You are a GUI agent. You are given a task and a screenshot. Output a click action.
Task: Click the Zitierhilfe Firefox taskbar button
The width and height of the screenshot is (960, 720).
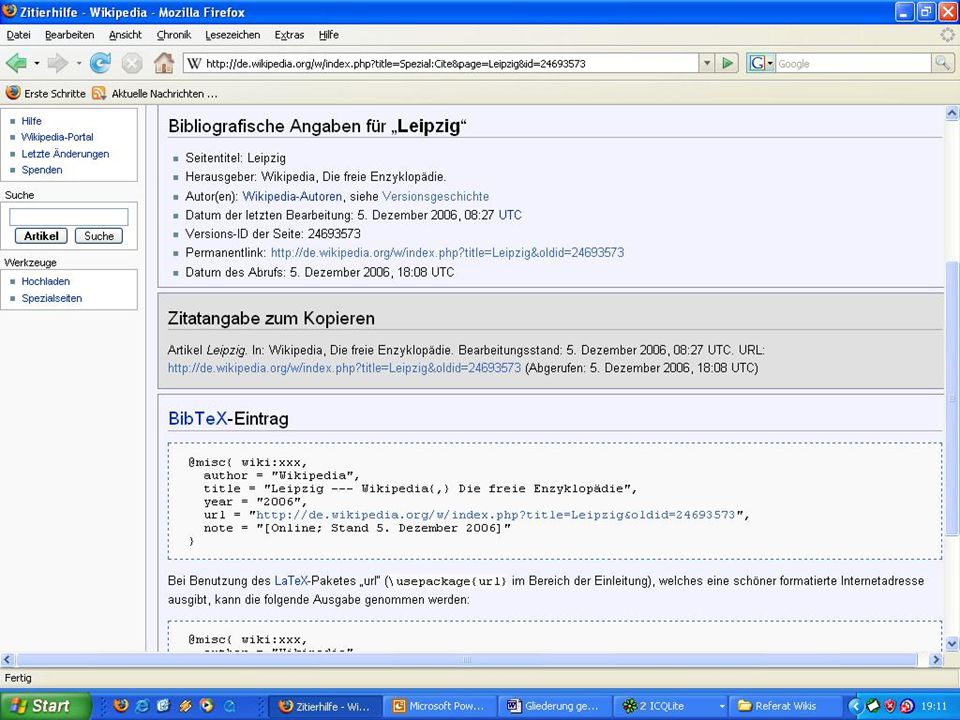324,706
